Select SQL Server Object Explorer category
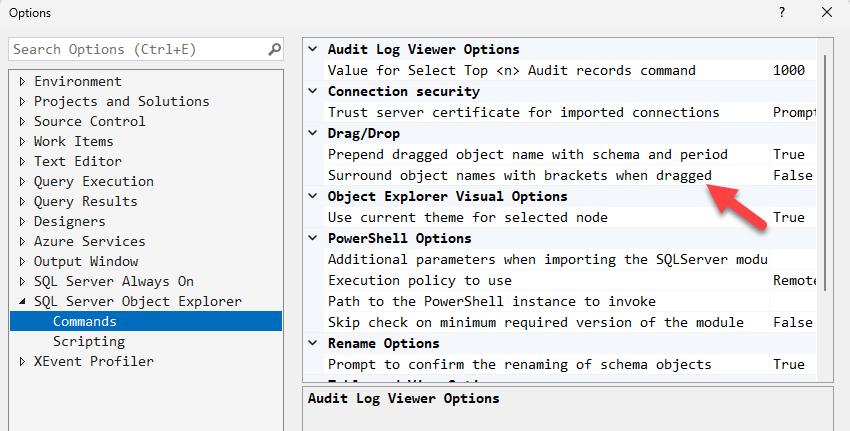 coord(138,301)
